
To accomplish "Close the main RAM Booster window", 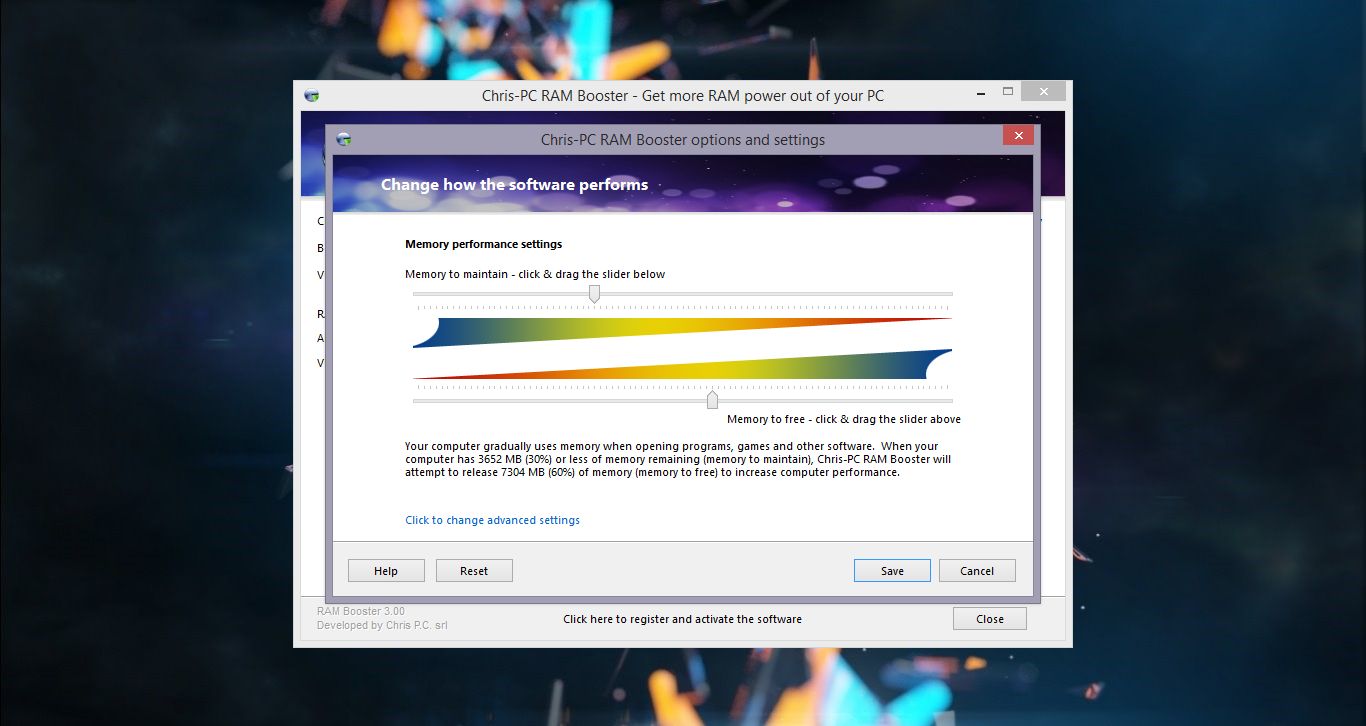I will click(1044, 91).
